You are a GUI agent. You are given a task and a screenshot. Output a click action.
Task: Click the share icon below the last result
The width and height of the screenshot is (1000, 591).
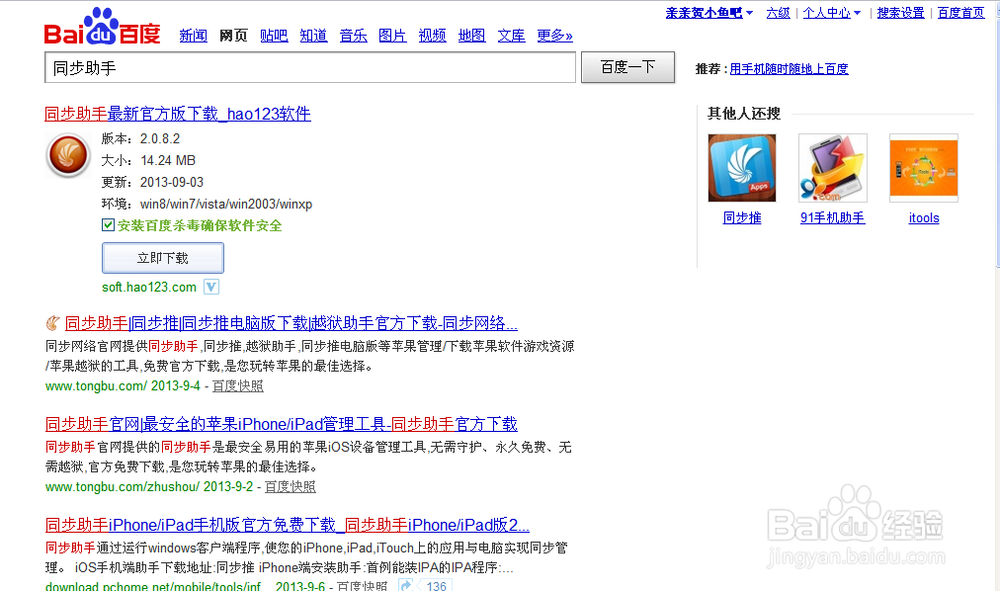point(404,584)
